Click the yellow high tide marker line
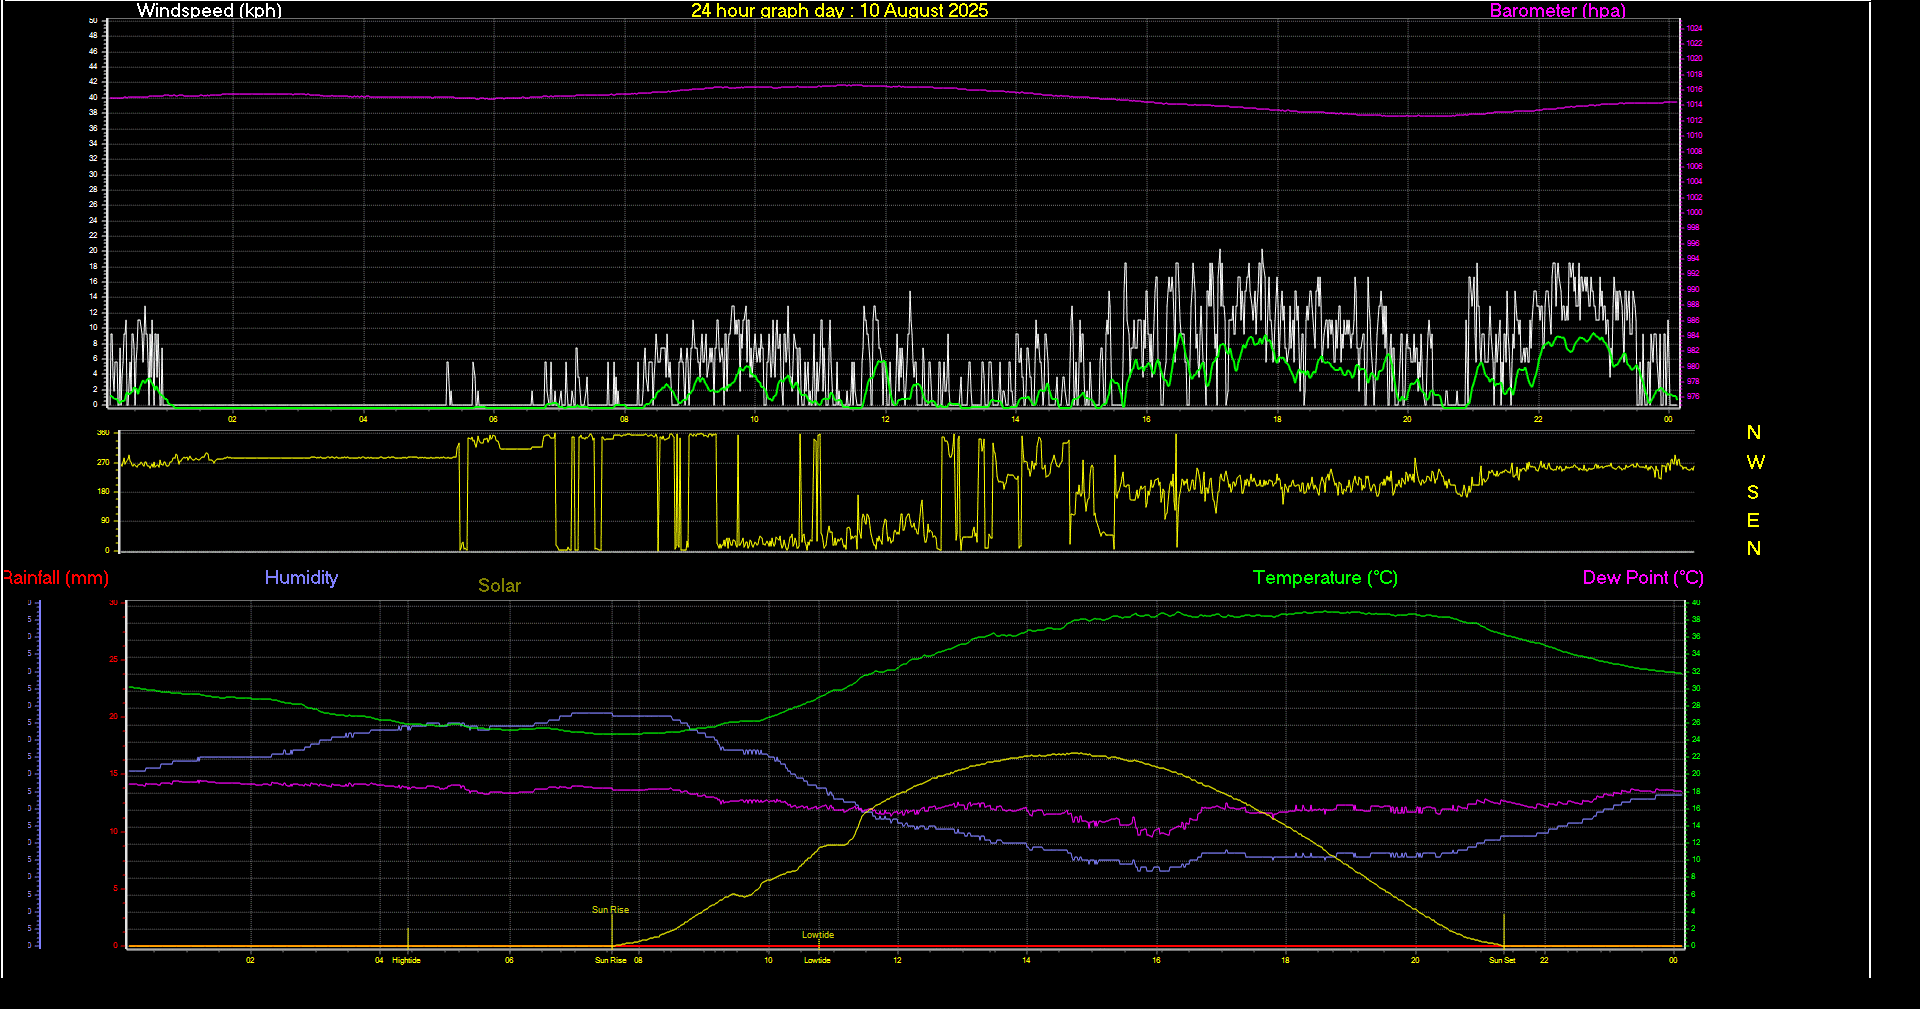This screenshot has height=1009, width=1920. tap(407, 938)
